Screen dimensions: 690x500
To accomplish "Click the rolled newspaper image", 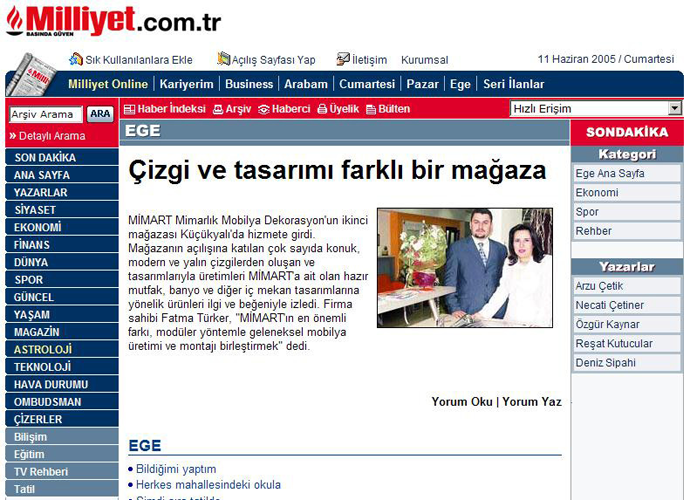I will (33, 74).
